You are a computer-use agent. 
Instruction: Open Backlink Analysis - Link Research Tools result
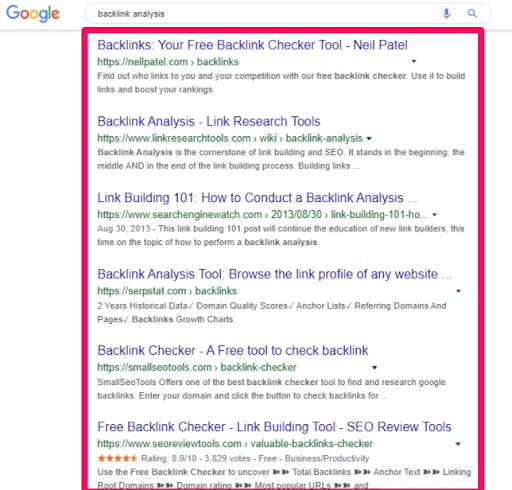coord(209,121)
